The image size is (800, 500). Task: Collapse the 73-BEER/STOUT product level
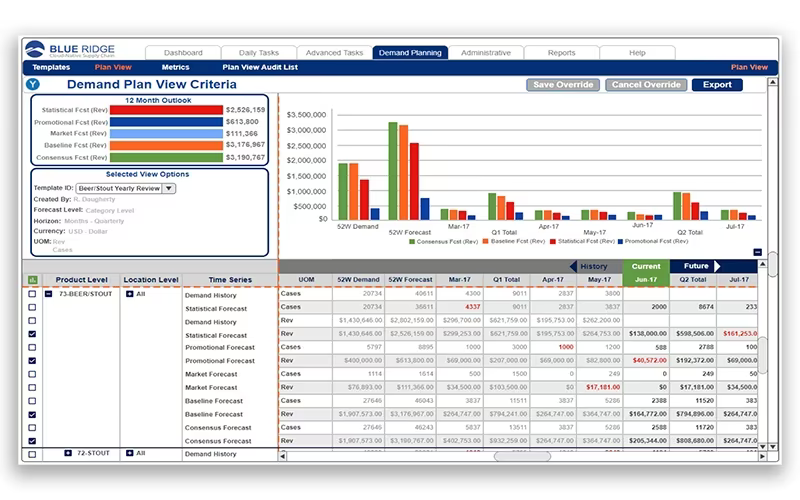point(48,294)
